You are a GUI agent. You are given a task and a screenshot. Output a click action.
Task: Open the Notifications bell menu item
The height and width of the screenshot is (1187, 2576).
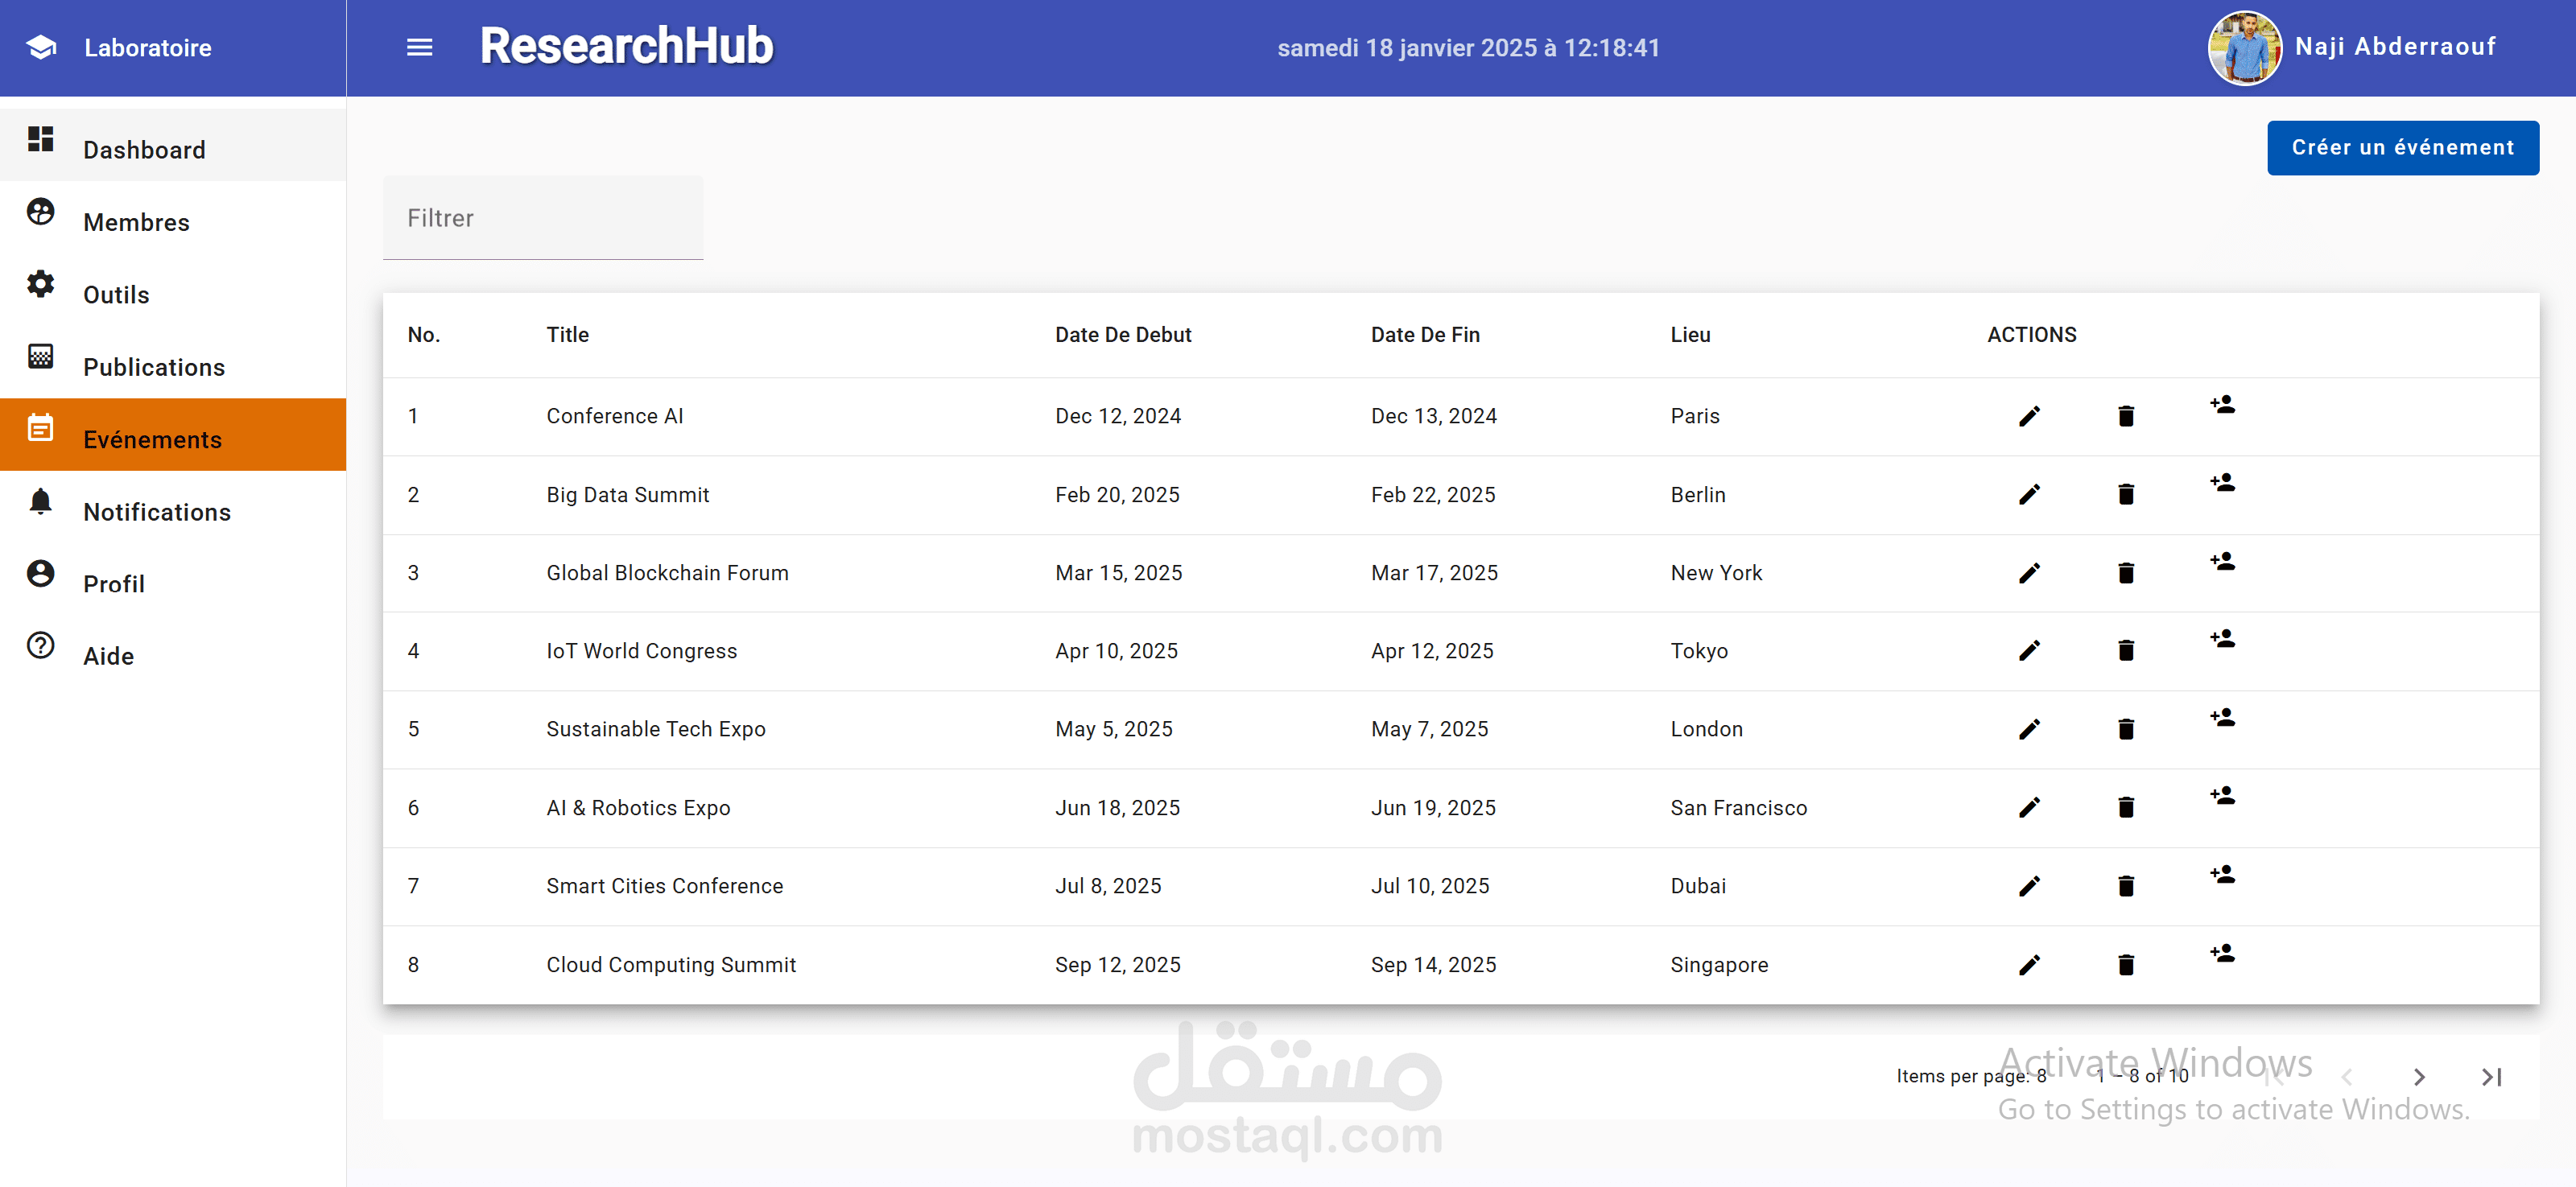click(157, 512)
